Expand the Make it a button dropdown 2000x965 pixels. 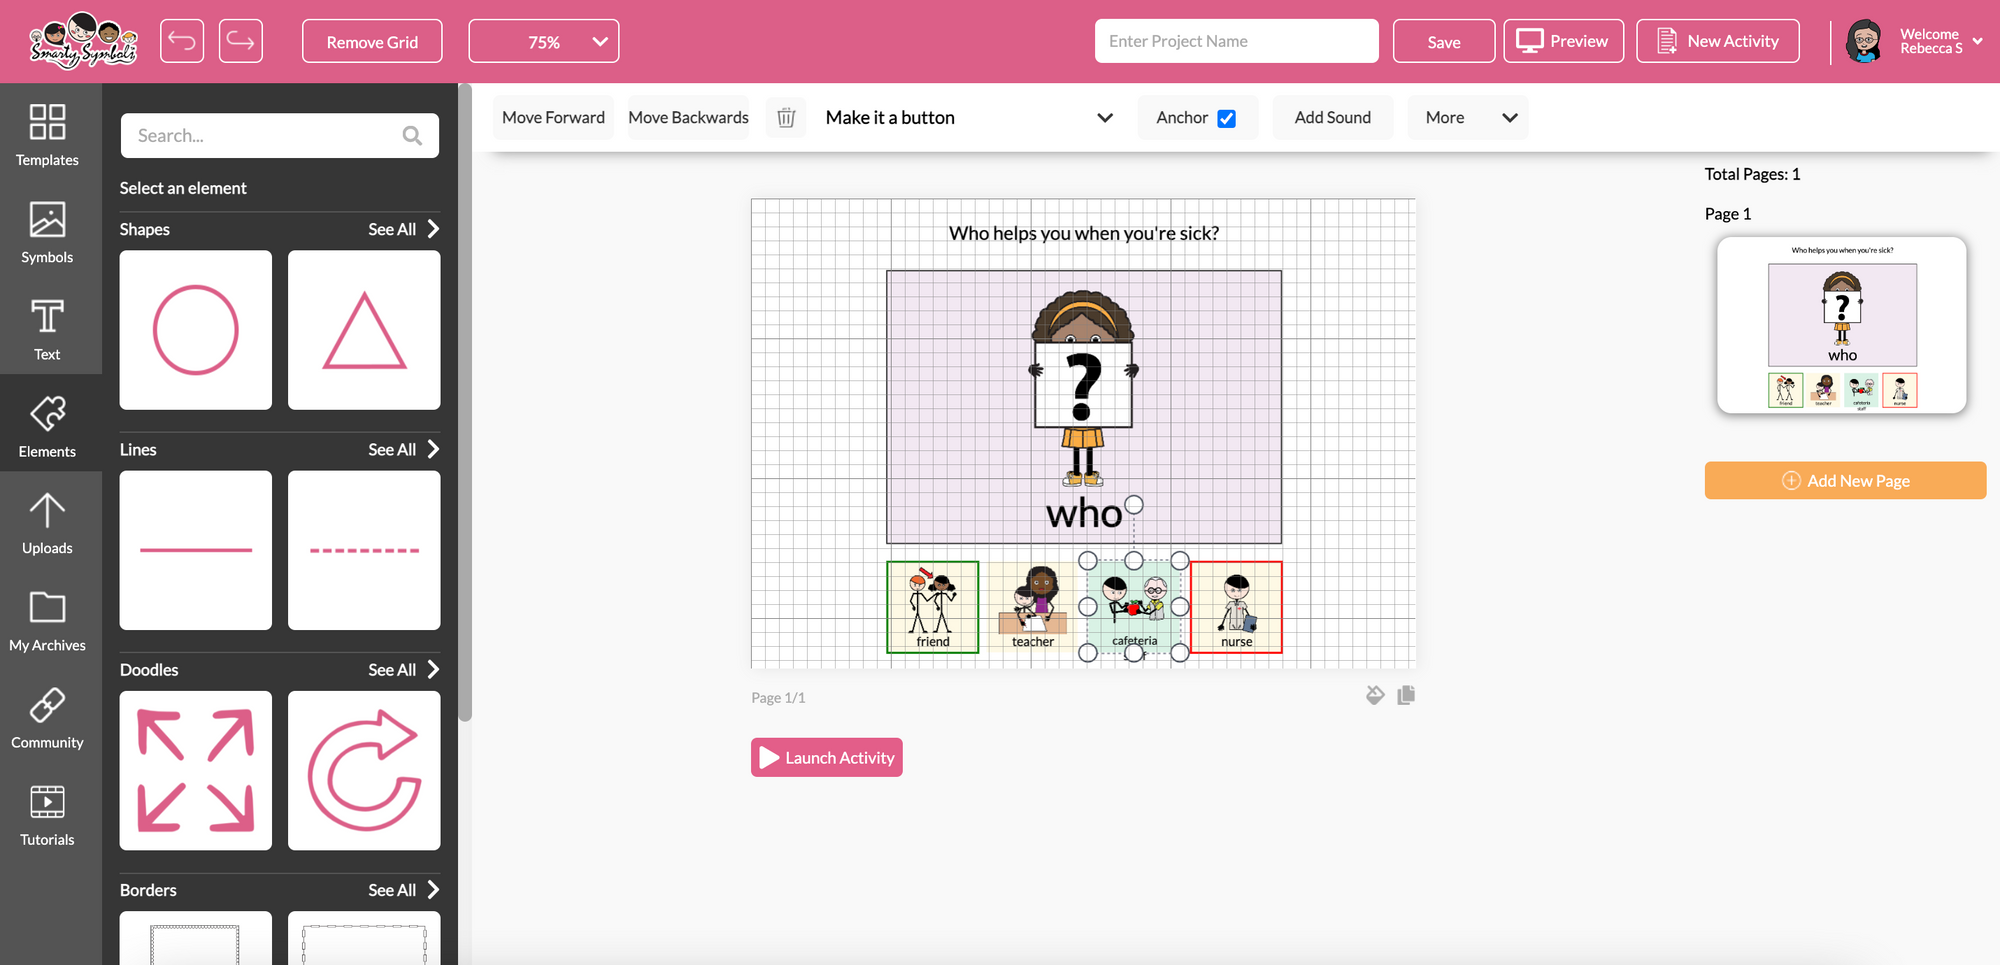coord(1104,117)
